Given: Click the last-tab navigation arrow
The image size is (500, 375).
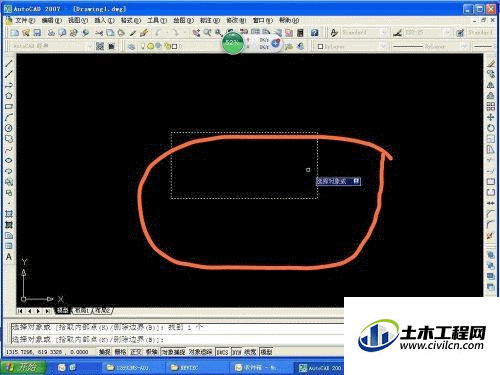Looking at the screenshot, I should [x=47, y=311].
